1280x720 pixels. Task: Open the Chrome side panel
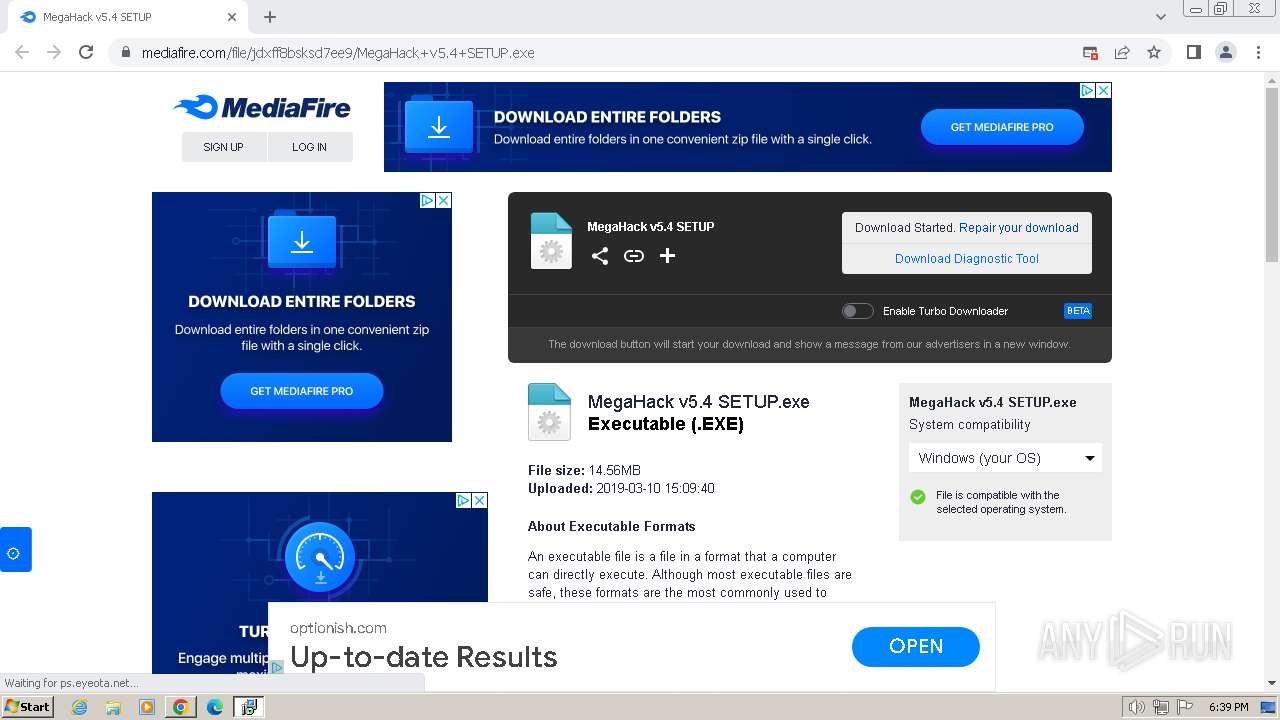[x=1193, y=52]
